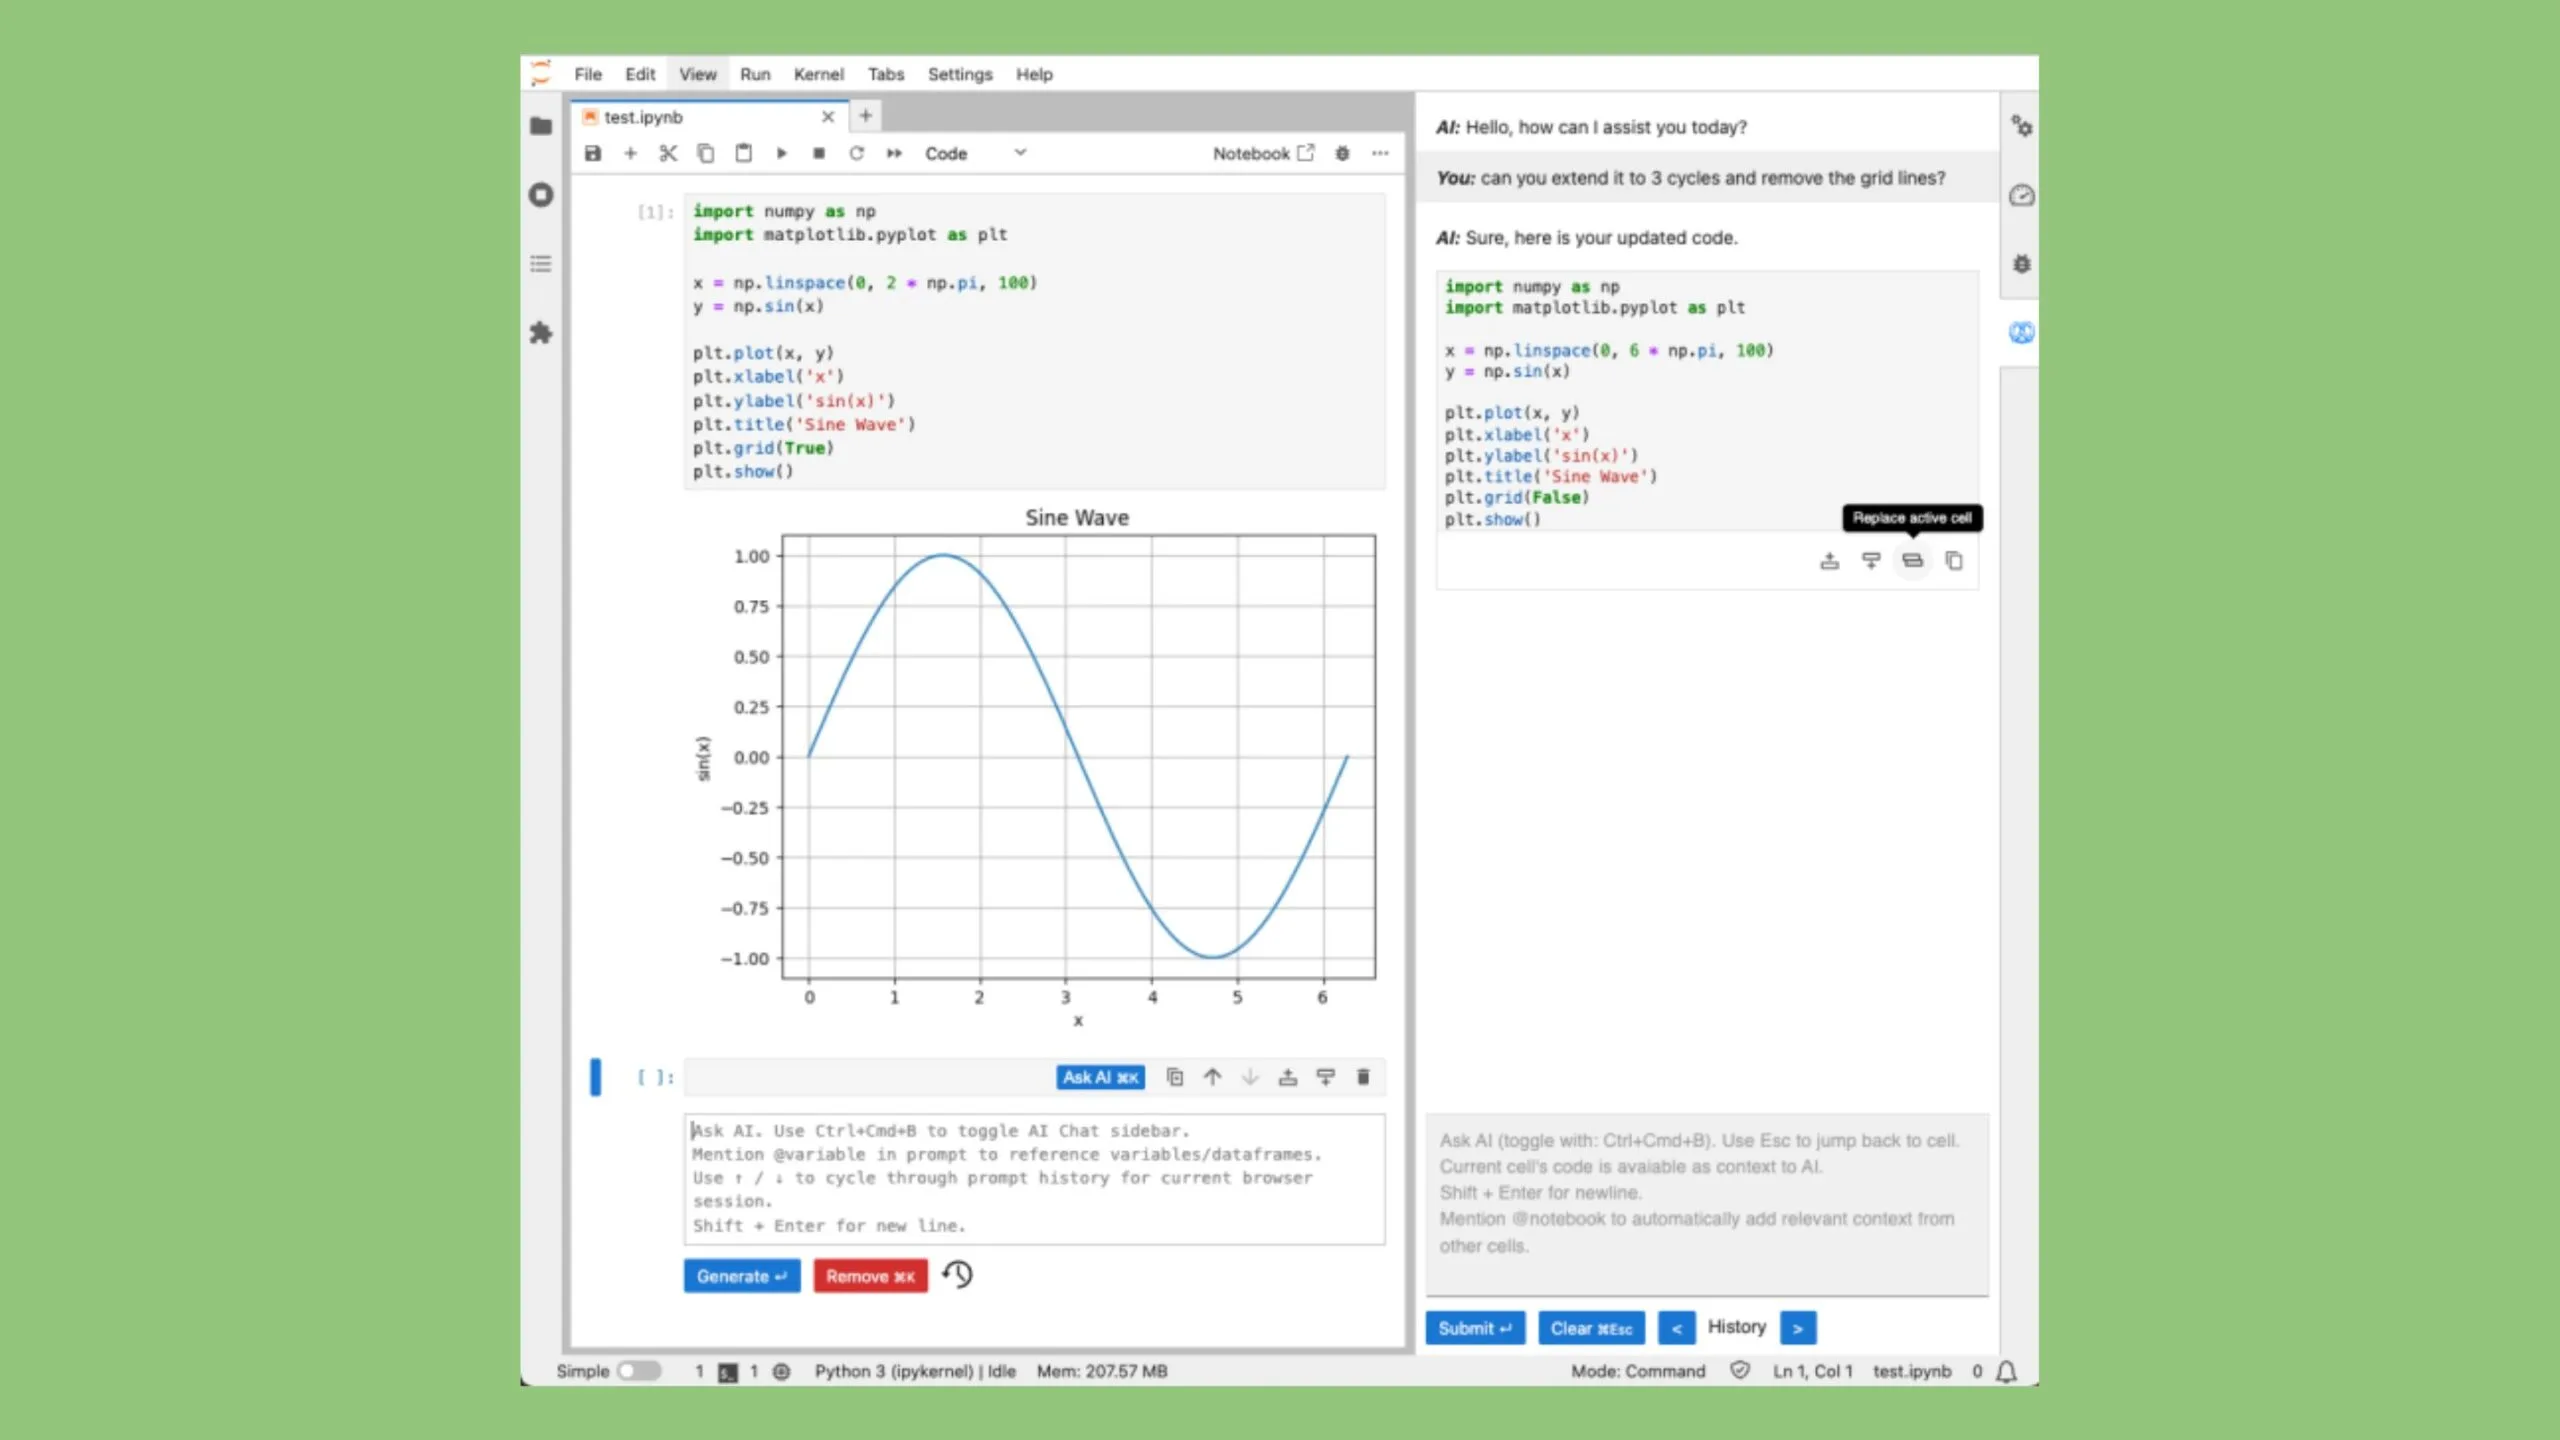The height and width of the screenshot is (1440, 2560).
Task: Run the selected cell with play icon
Action: pyautogui.click(x=781, y=153)
